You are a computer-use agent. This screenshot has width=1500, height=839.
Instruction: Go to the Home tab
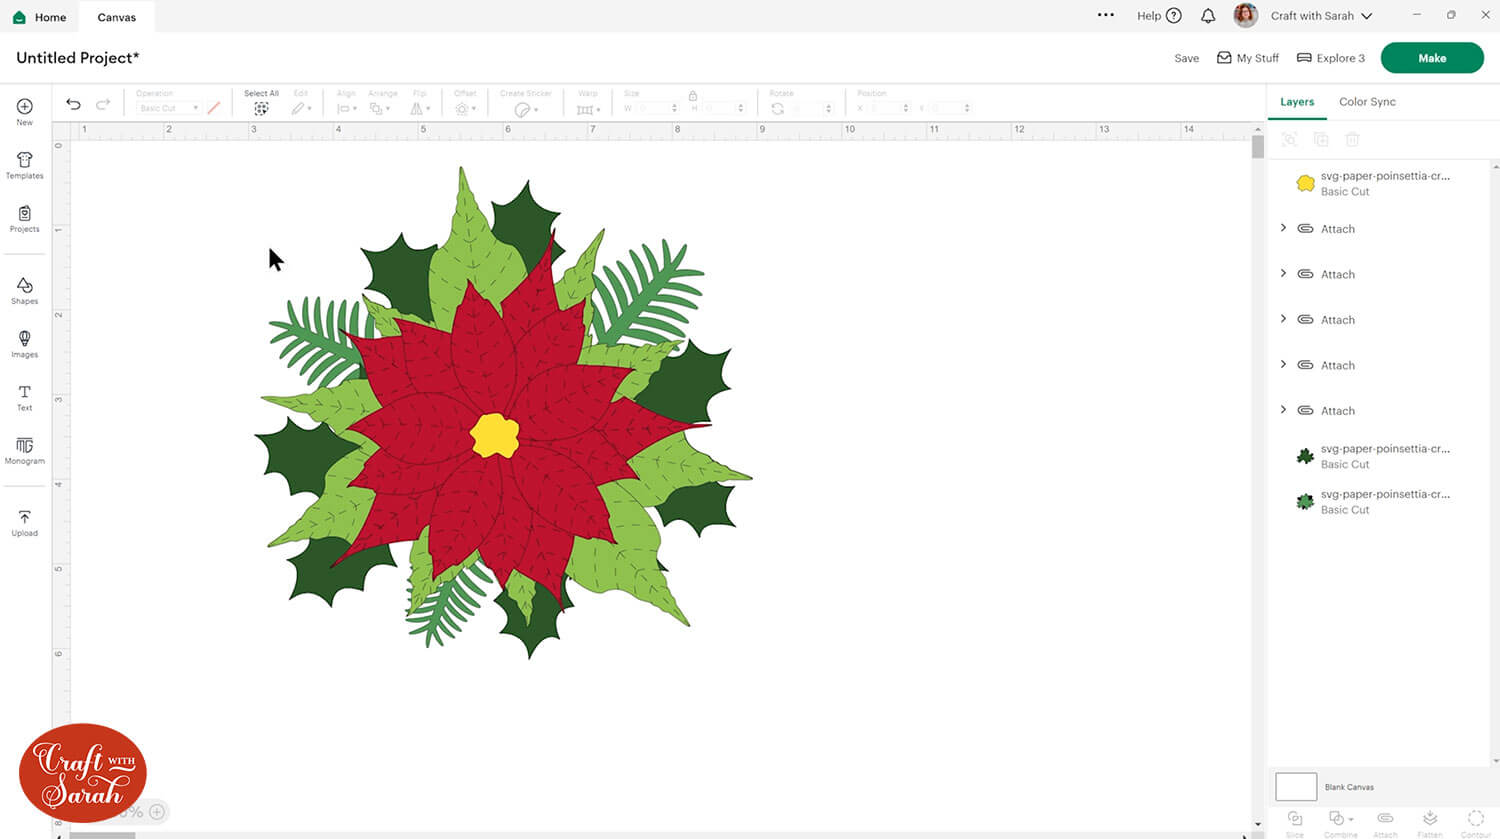coord(39,17)
